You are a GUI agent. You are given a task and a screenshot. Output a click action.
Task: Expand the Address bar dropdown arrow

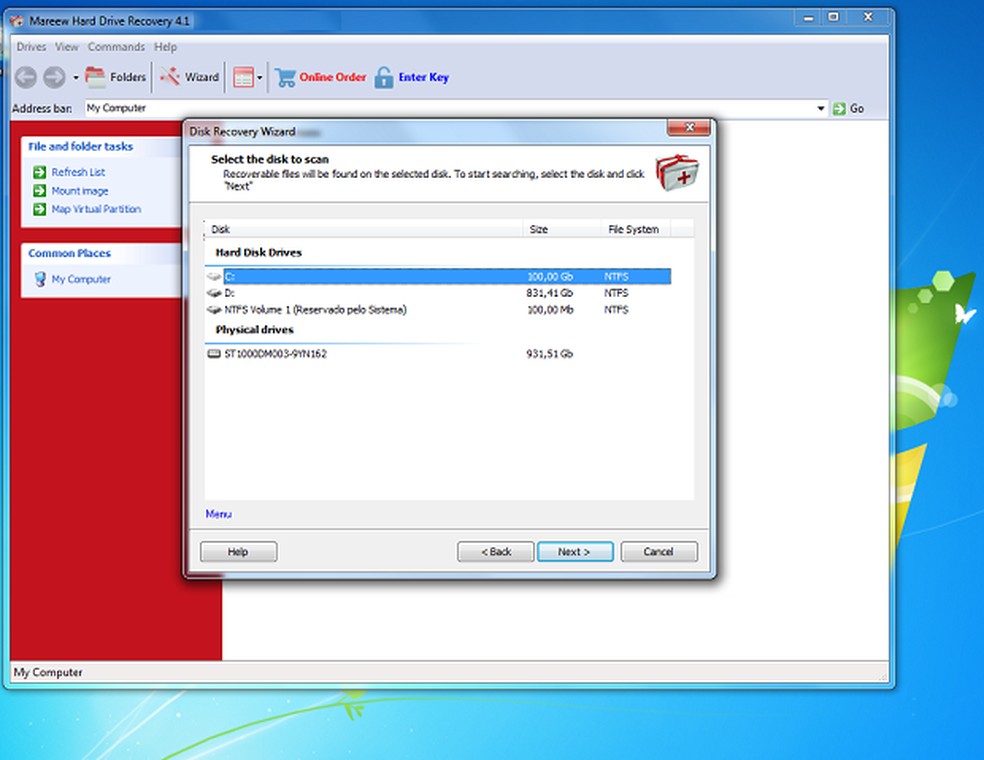point(821,109)
